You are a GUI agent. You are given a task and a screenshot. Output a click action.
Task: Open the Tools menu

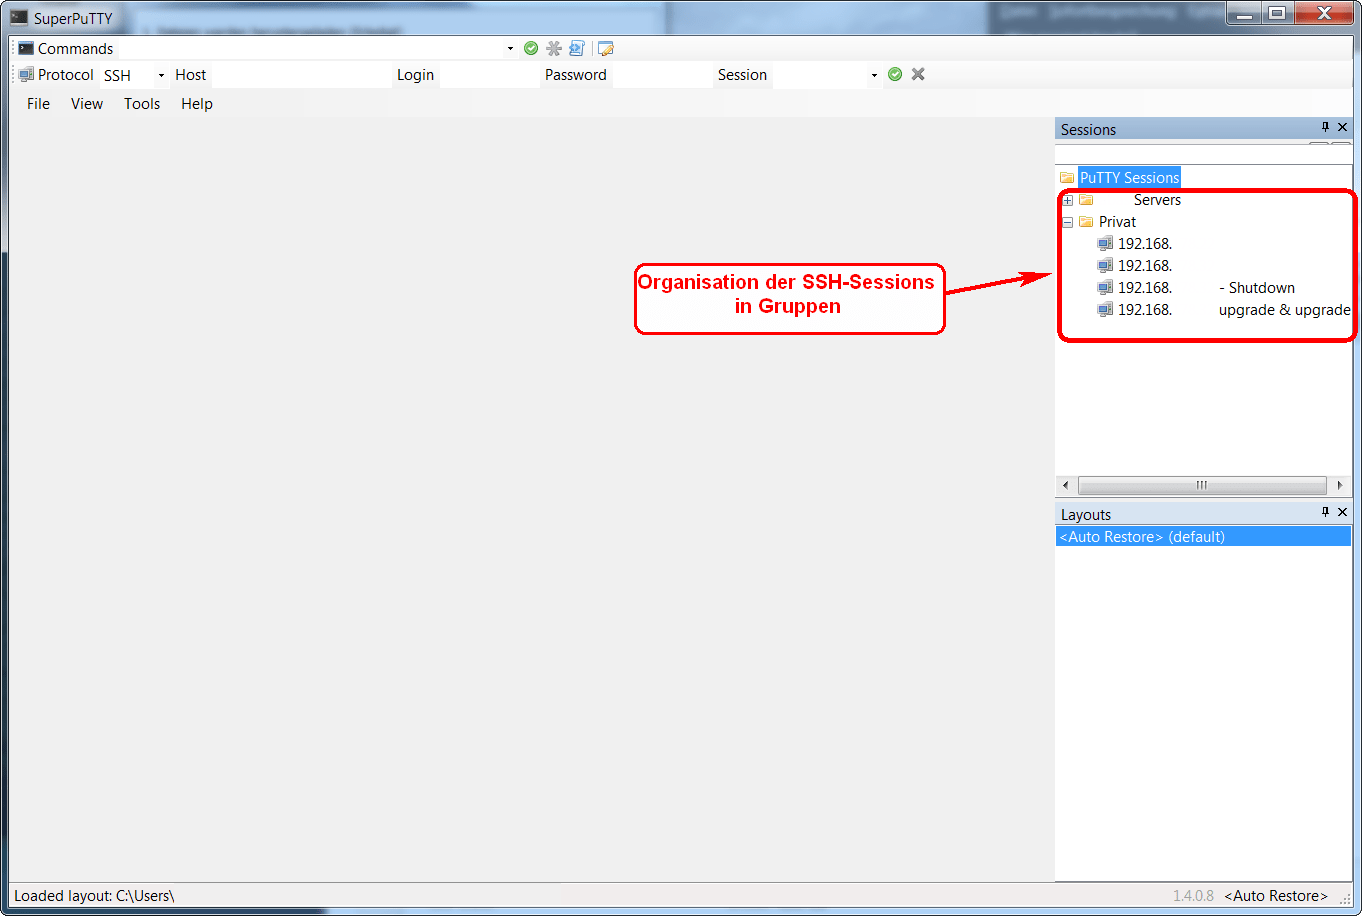[x=142, y=104]
